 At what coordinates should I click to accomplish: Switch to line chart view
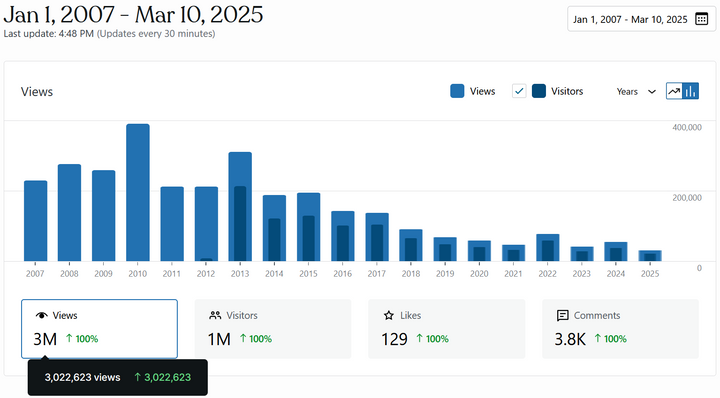pos(674,91)
